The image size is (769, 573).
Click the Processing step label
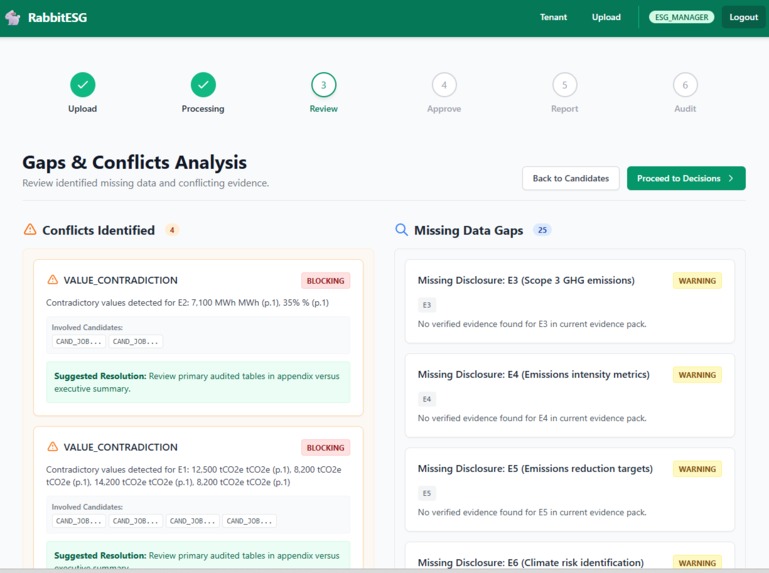(x=203, y=109)
